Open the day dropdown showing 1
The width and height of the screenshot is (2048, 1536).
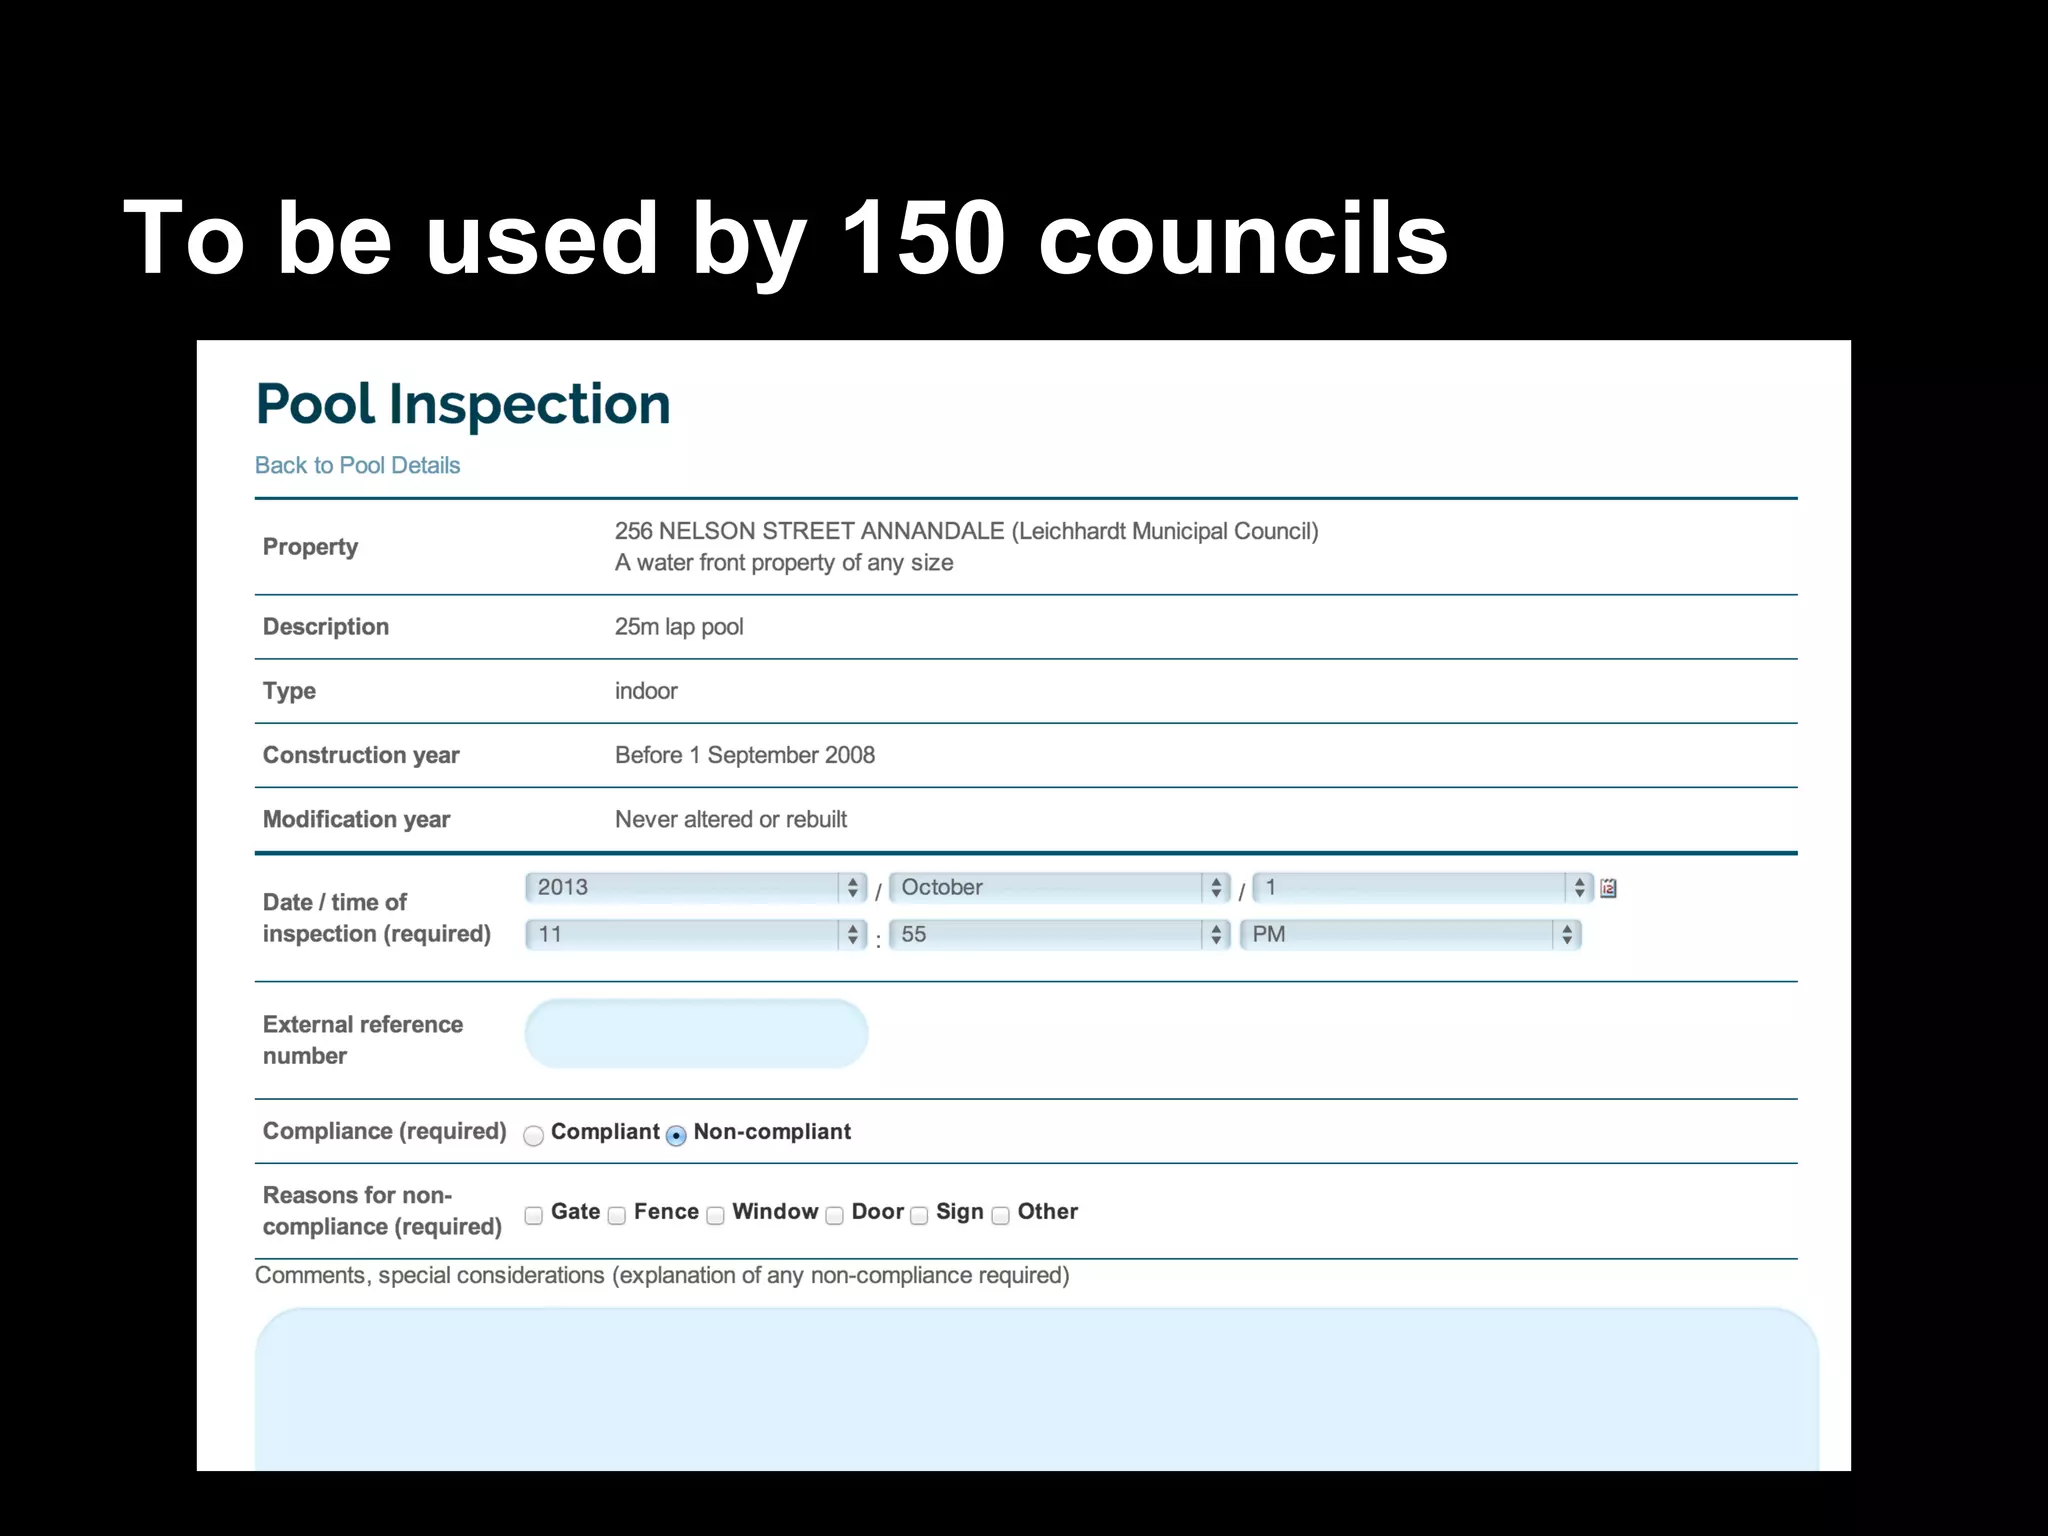(x=1422, y=887)
